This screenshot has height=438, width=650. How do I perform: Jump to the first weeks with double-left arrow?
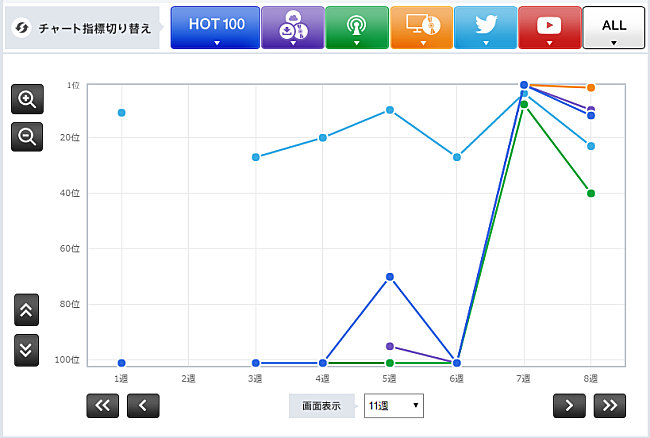pos(103,405)
